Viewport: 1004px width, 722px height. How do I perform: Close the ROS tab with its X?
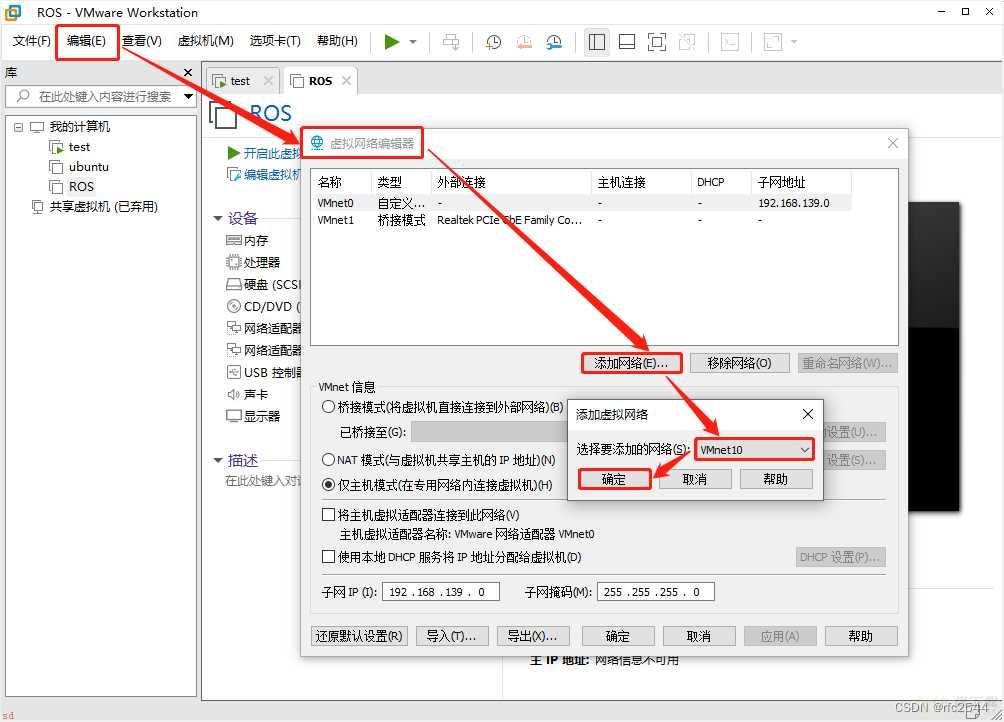[346, 81]
